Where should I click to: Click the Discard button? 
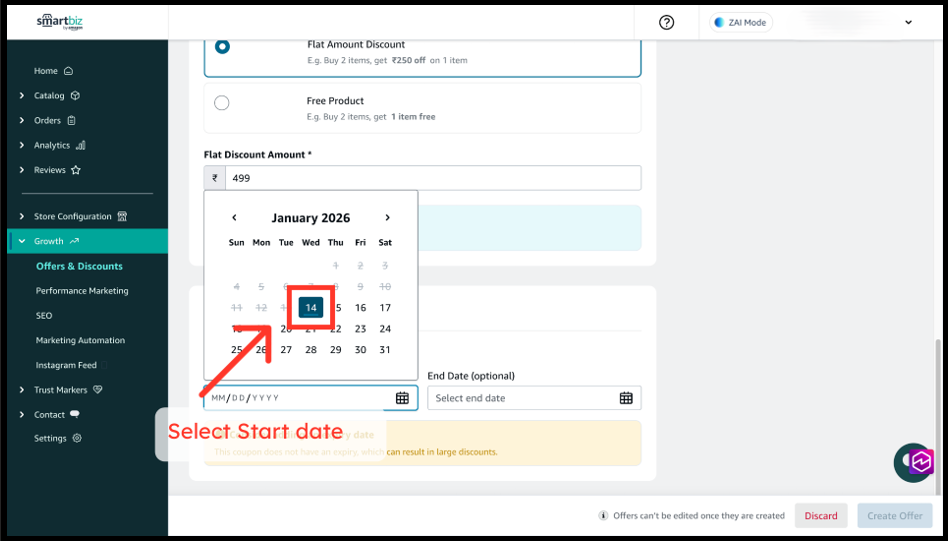[x=821, y=516]
